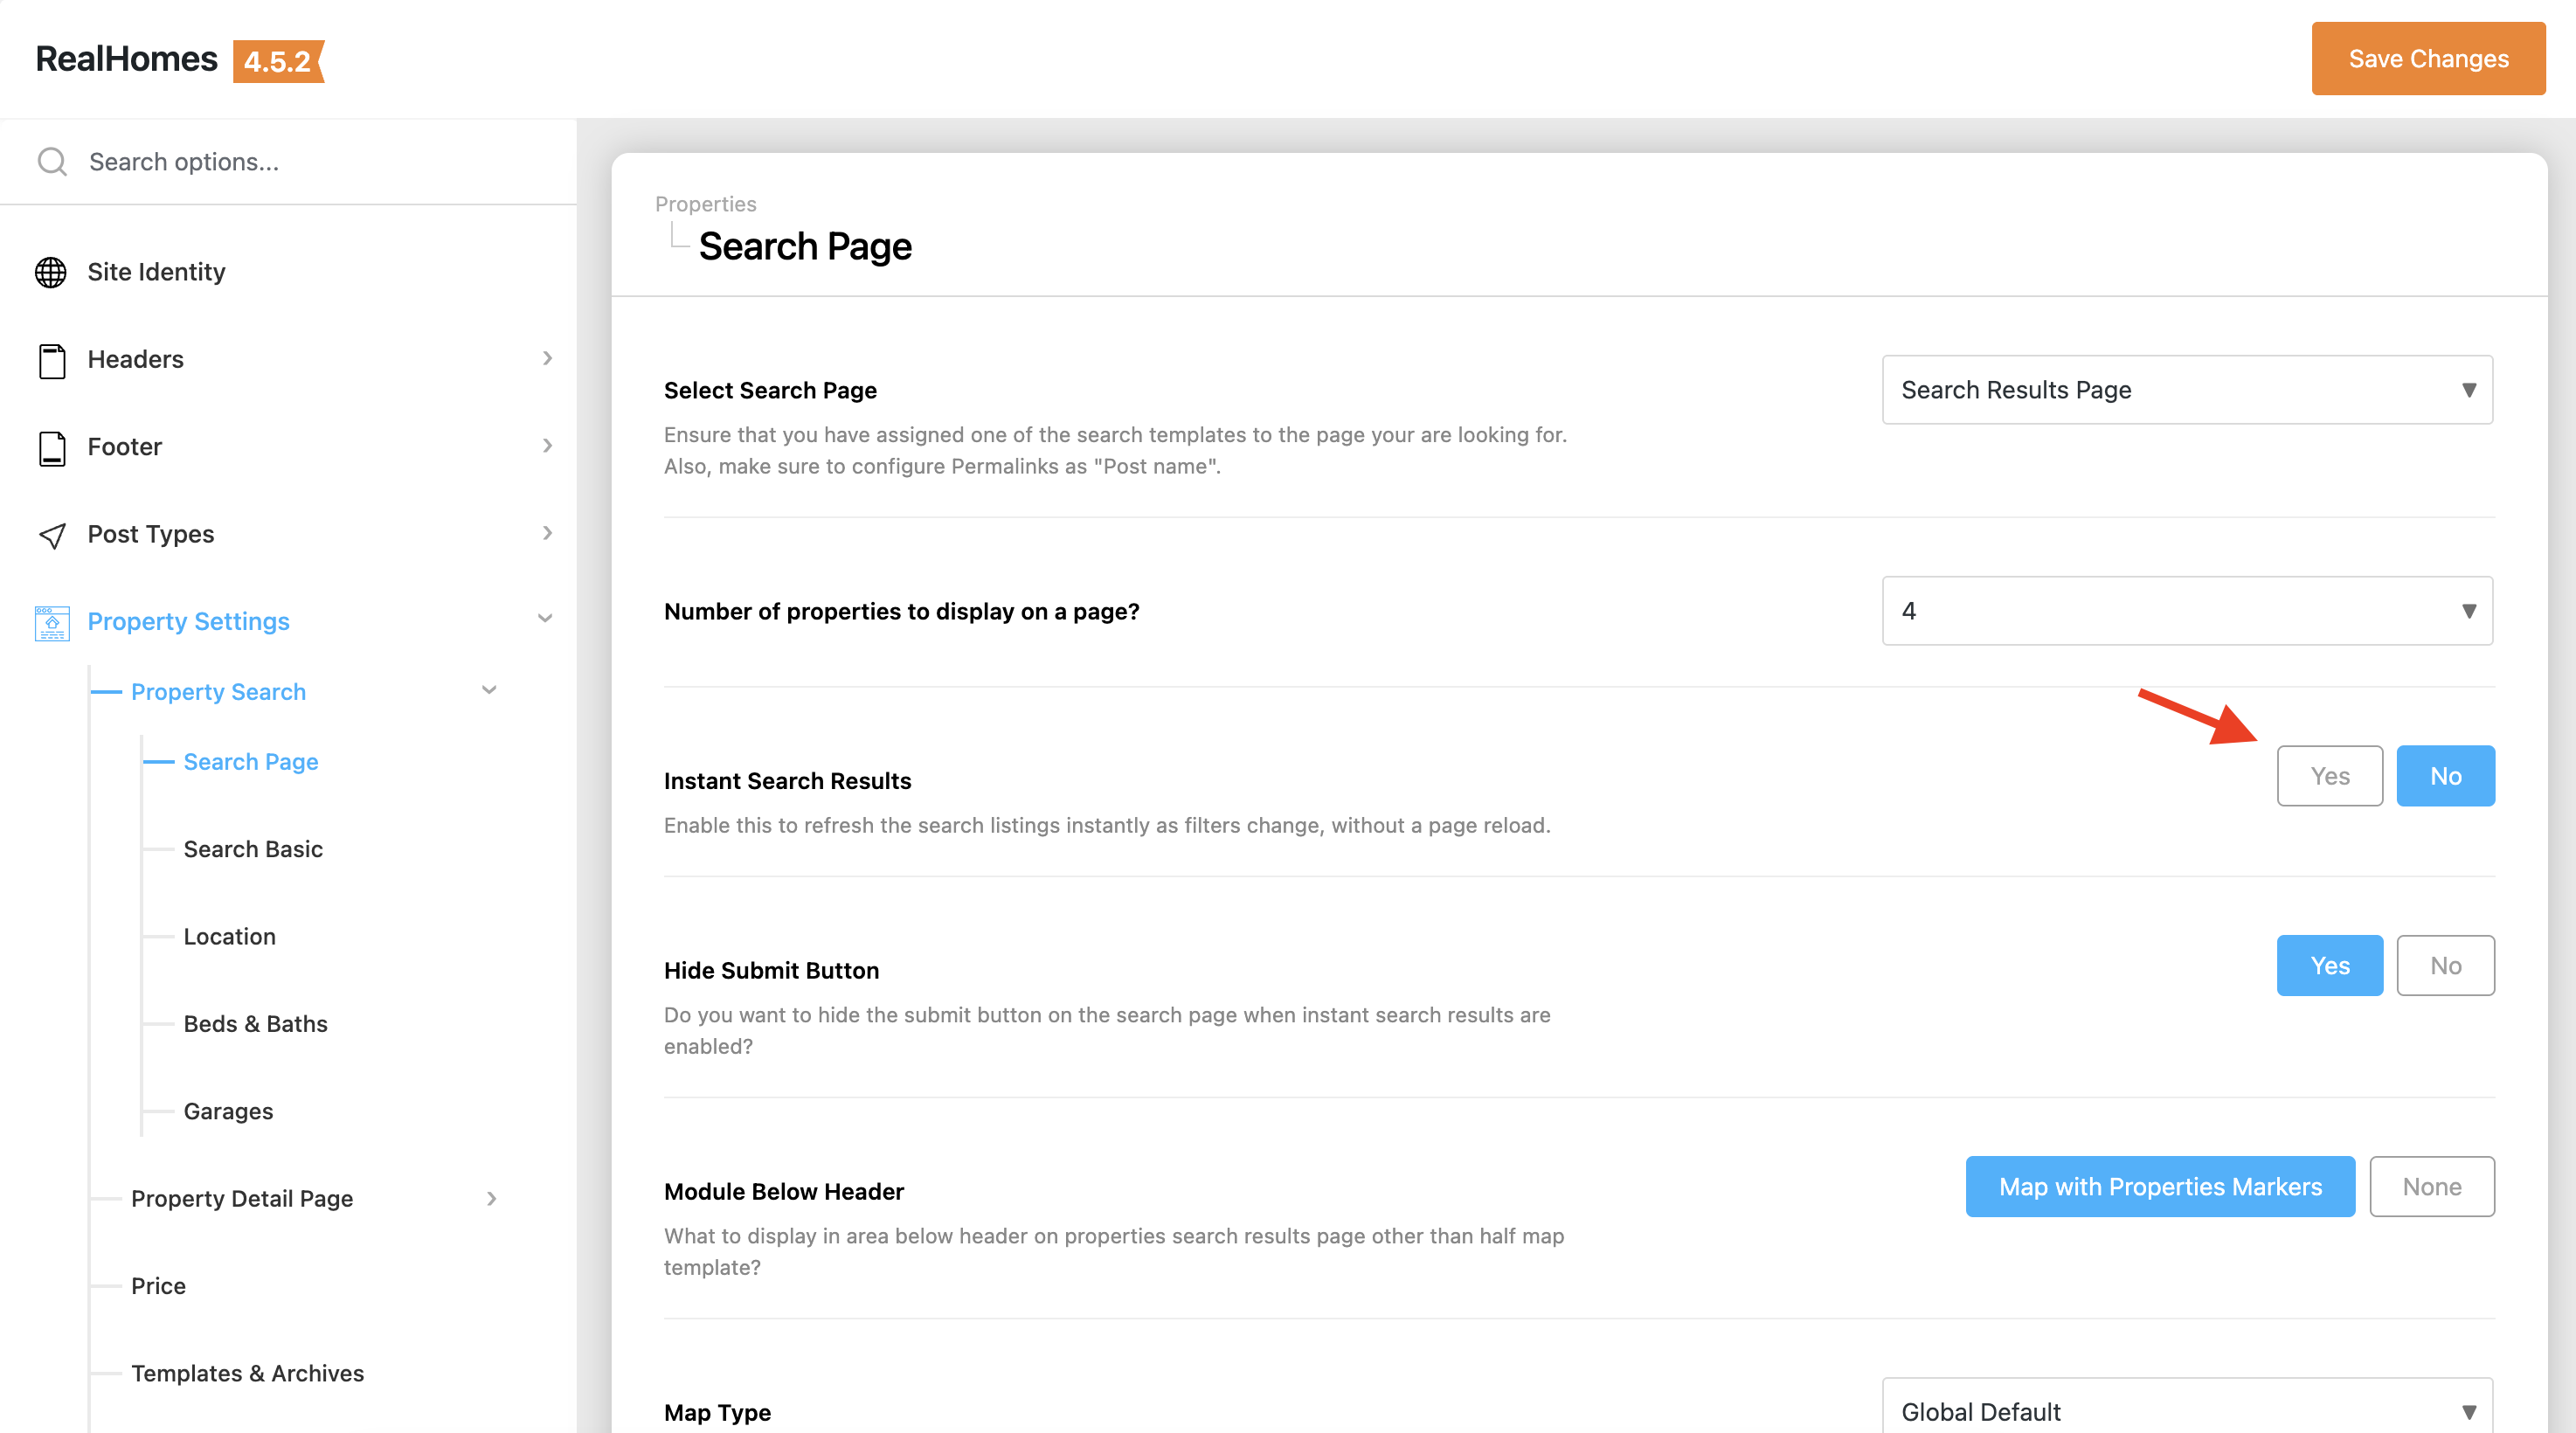Image resolution: width=2576 pixels, height=1433 pixels.
Task: Select None for Module Below Header
Action: 2432,1186
